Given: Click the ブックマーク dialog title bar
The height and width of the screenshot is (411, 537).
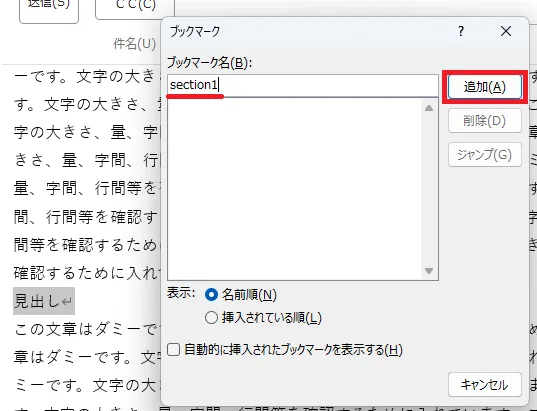Looking at the screenshot, I should click(x=308, y=32).
